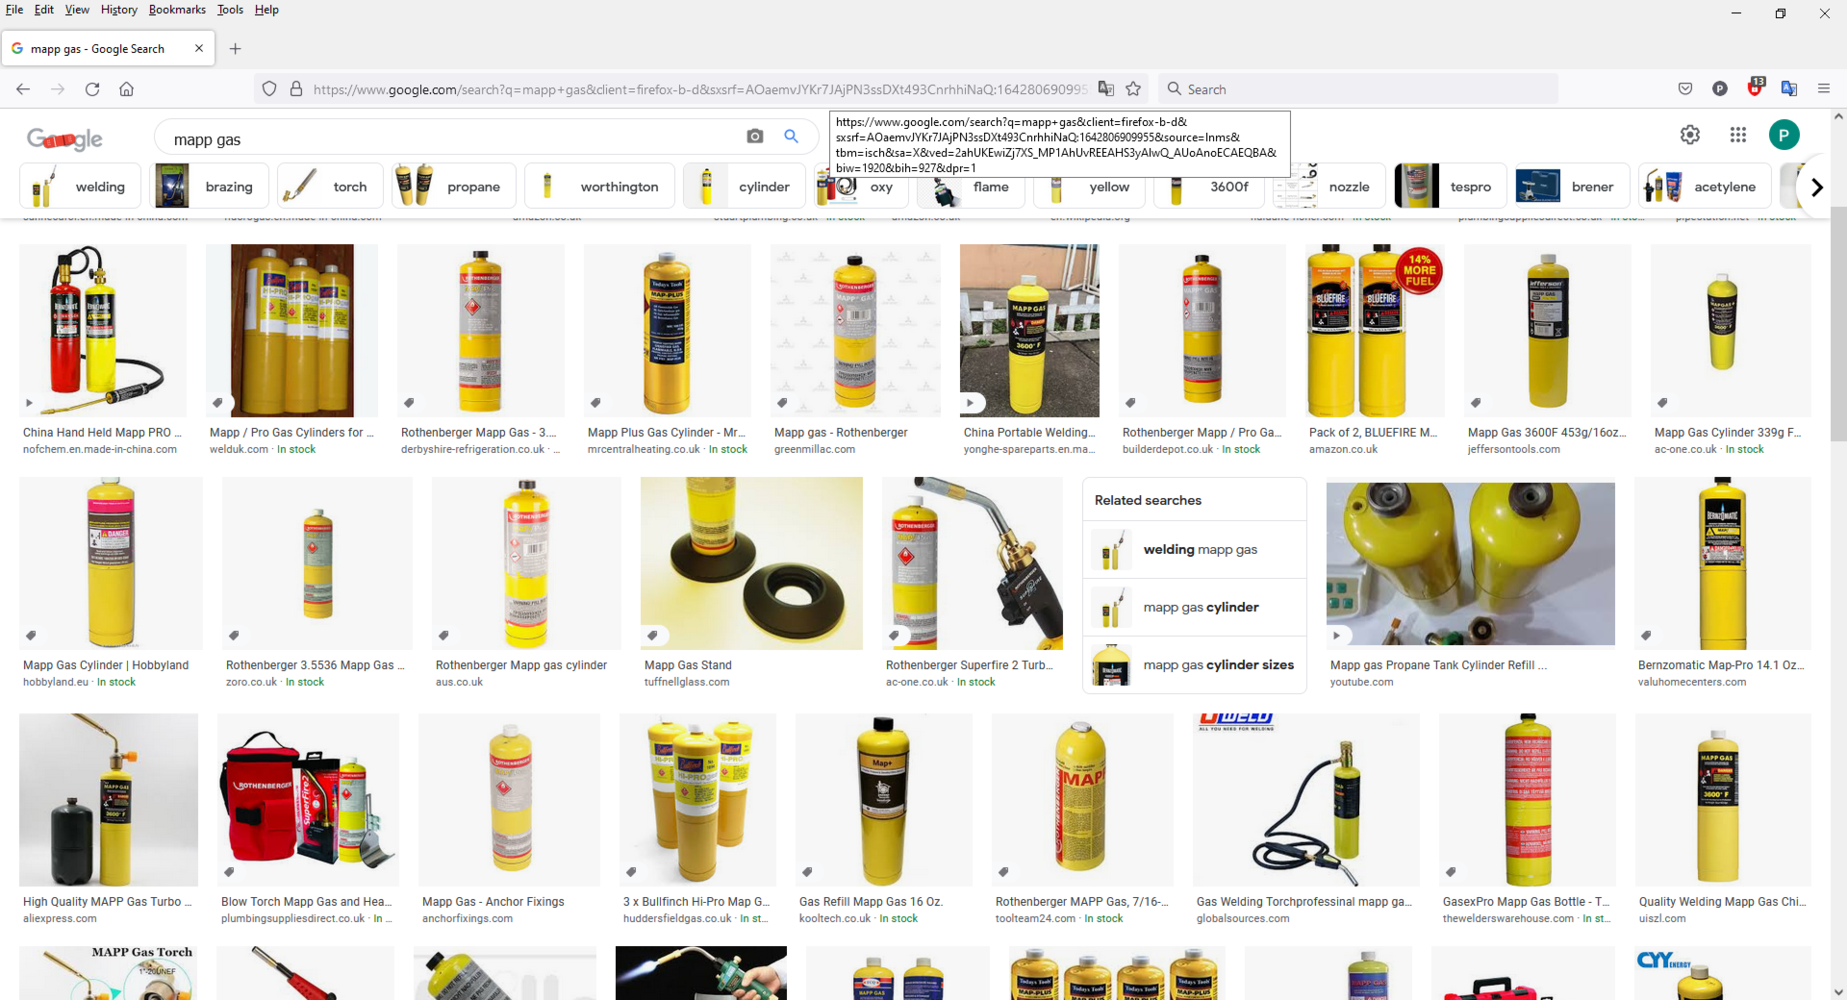Open the Bookmarks menu
This screenshot has width=1847, height=1000.
tap(177, 10)
